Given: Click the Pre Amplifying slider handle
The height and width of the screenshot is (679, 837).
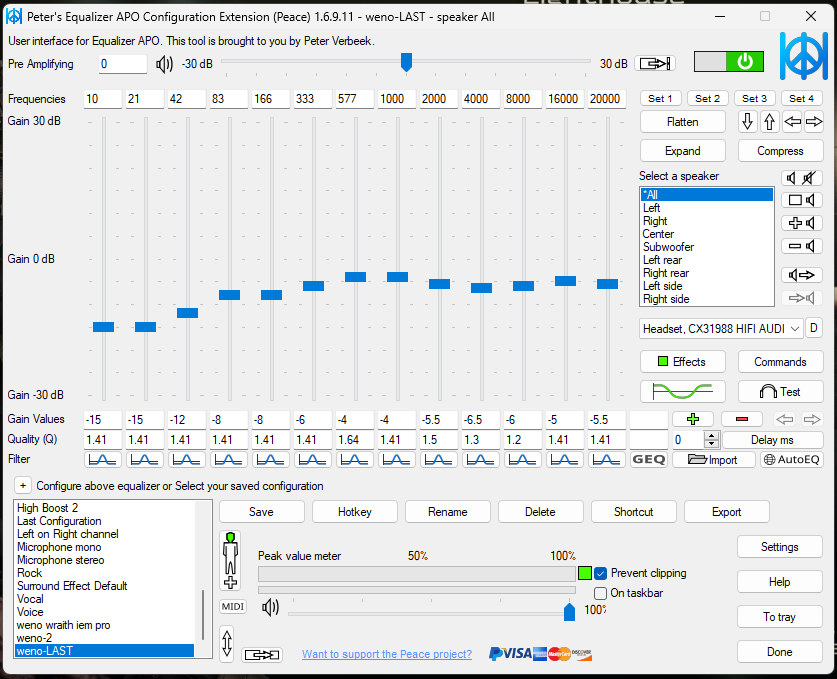Looking at the screenshot, I should [406, 63].
